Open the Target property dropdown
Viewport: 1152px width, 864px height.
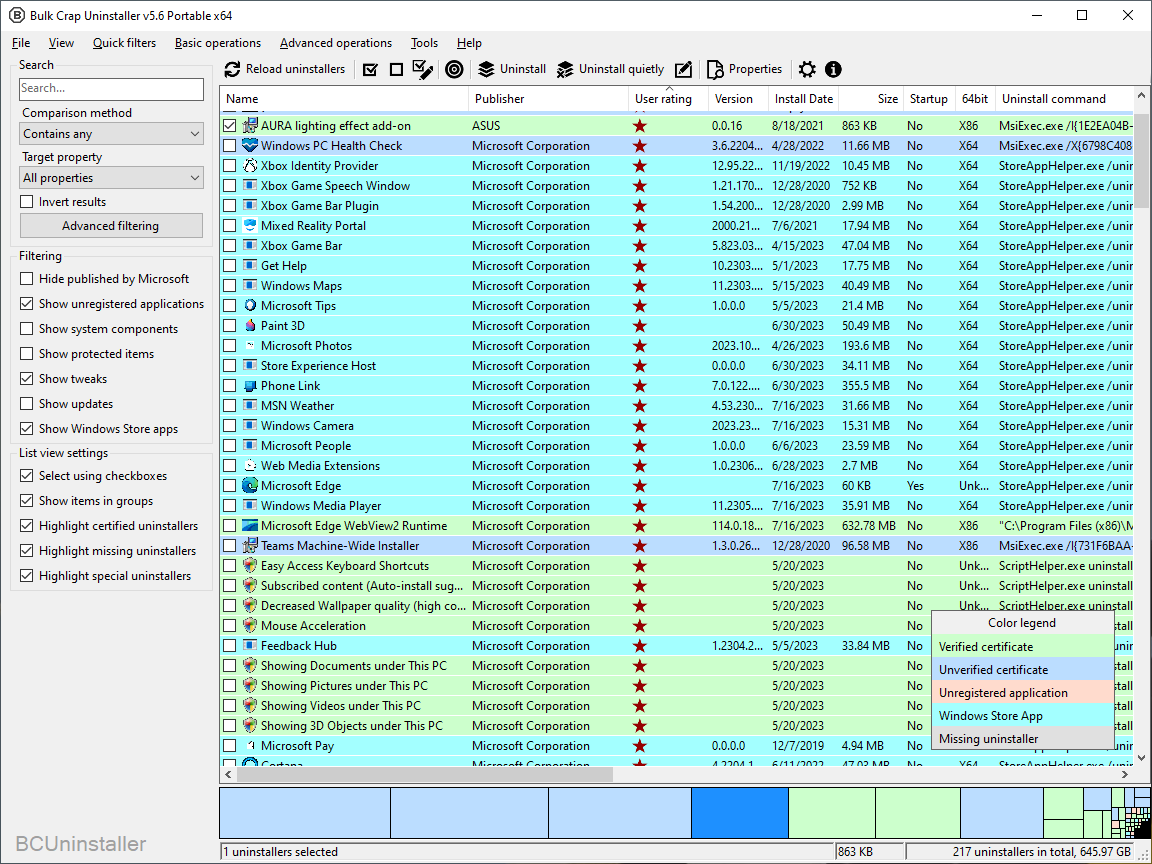pyautogui.click(x=111, y=178)
